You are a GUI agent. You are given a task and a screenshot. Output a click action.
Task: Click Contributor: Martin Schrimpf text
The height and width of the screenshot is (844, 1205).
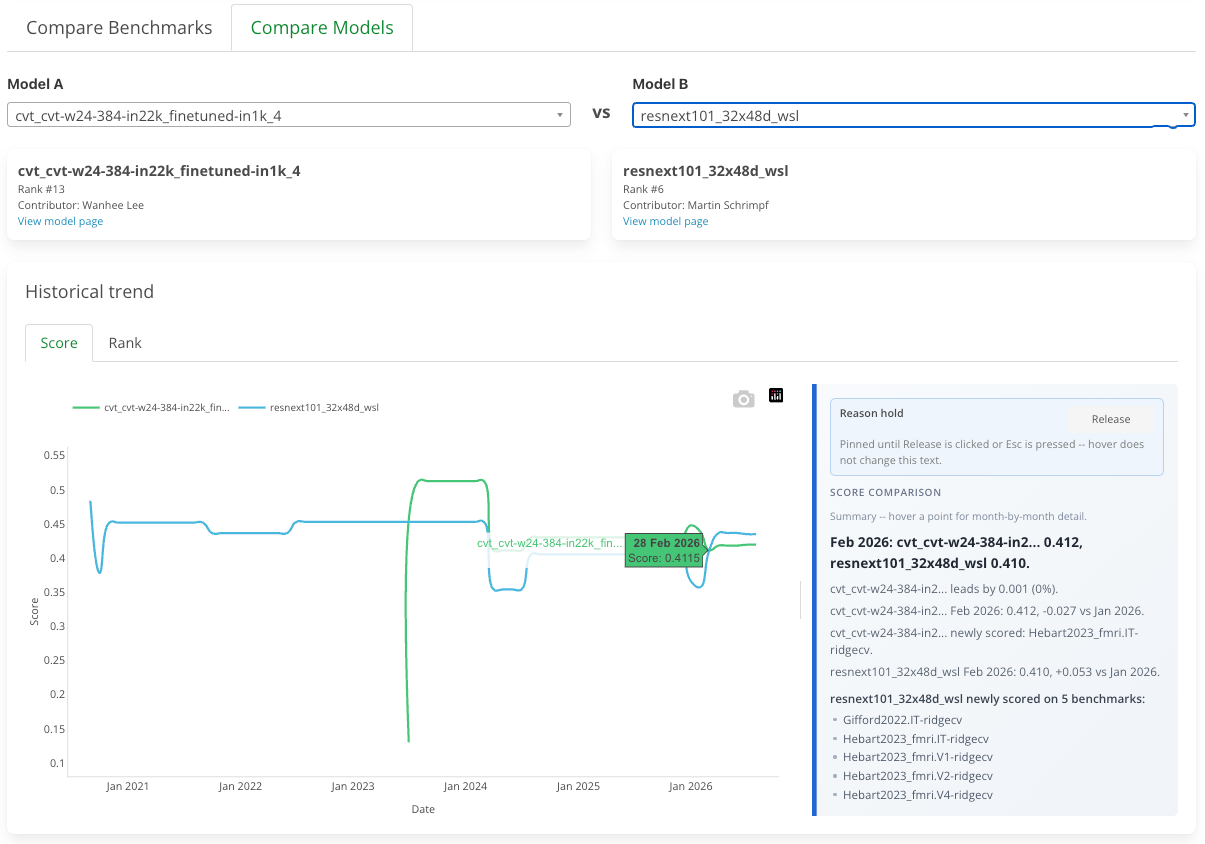coord(695,205)
